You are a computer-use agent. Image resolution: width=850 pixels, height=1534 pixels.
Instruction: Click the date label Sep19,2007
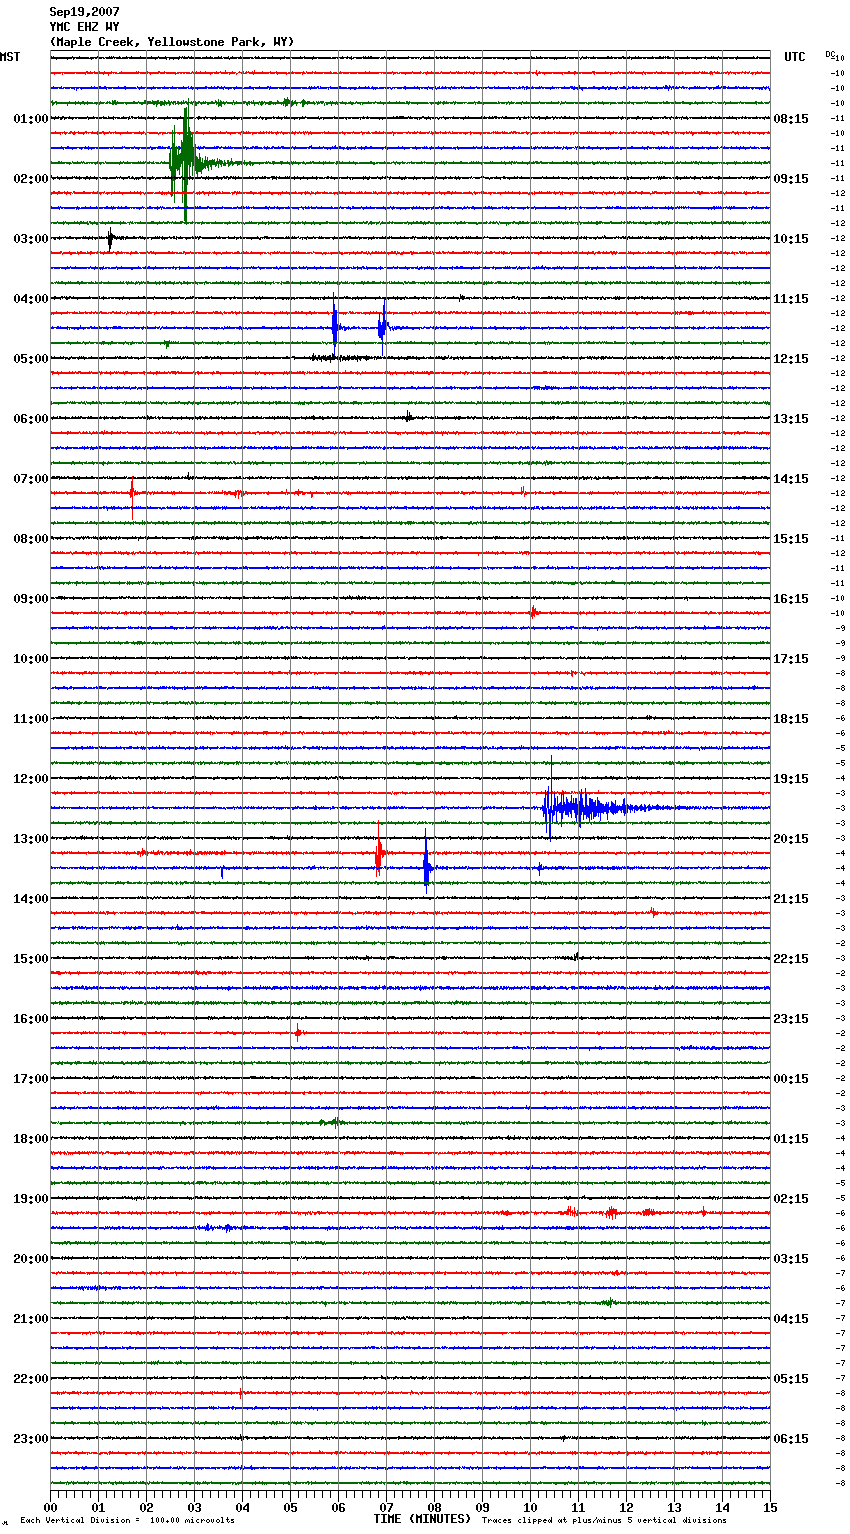(84, 12)
